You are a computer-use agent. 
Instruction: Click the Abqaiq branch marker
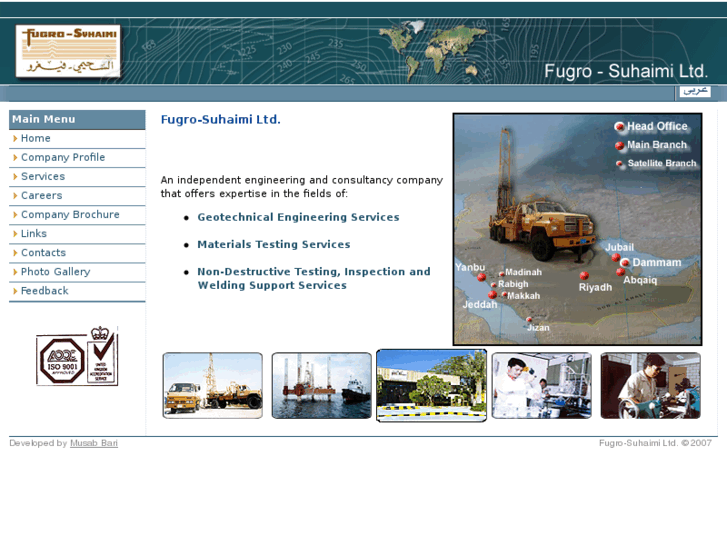point(620,272)
